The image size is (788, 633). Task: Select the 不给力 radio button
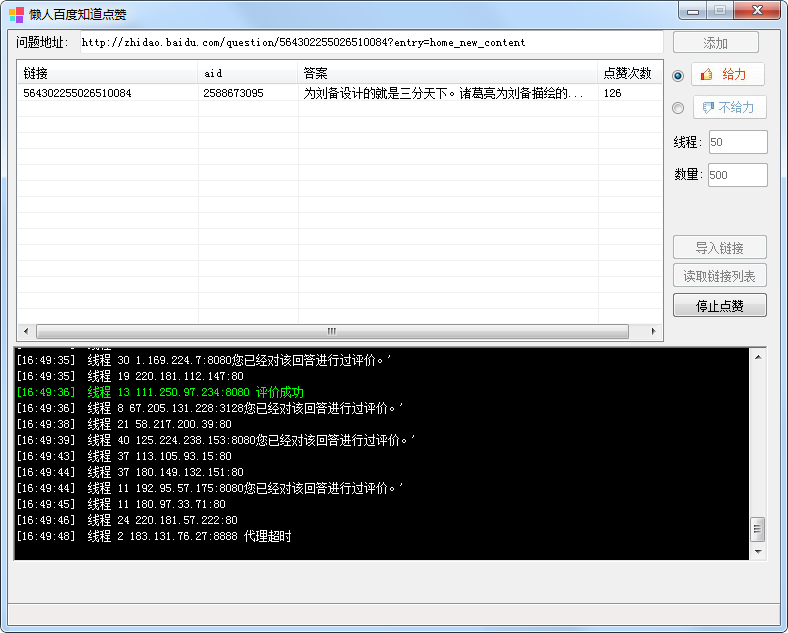(678, 108)
